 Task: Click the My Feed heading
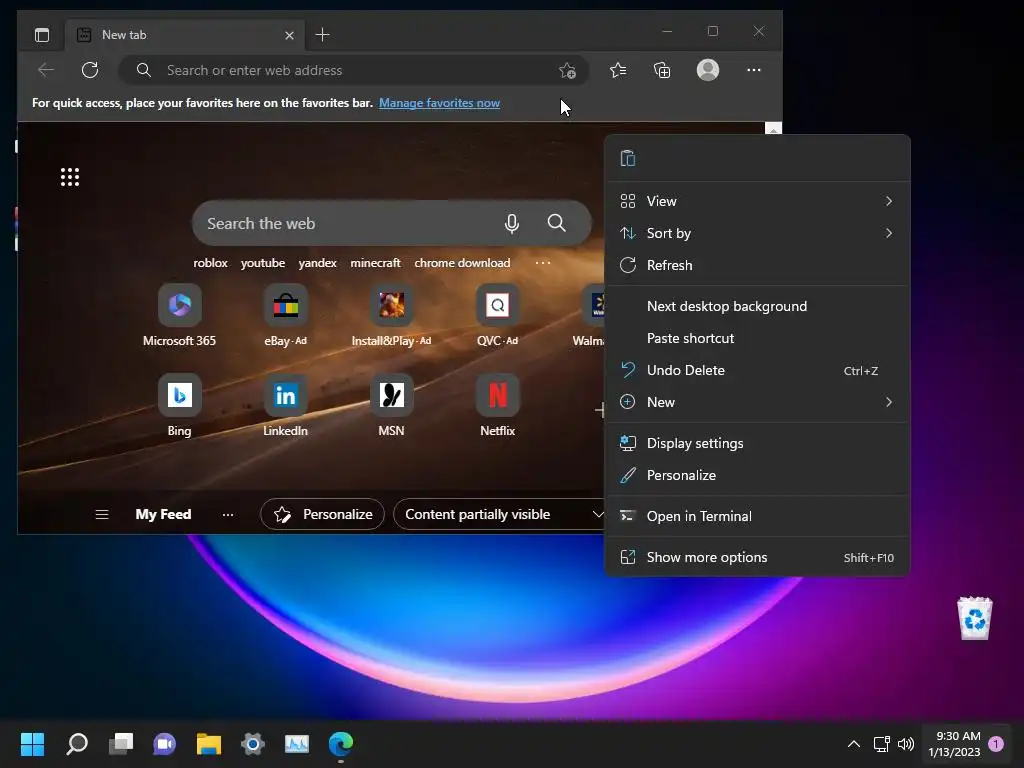click(x=163, y=515)
